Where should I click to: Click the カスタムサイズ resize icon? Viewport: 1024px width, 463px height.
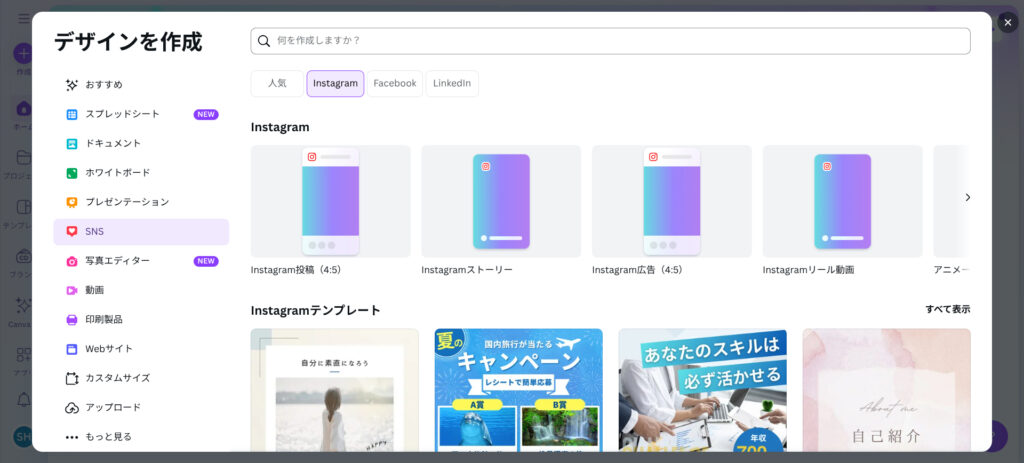tap(72, 378)
